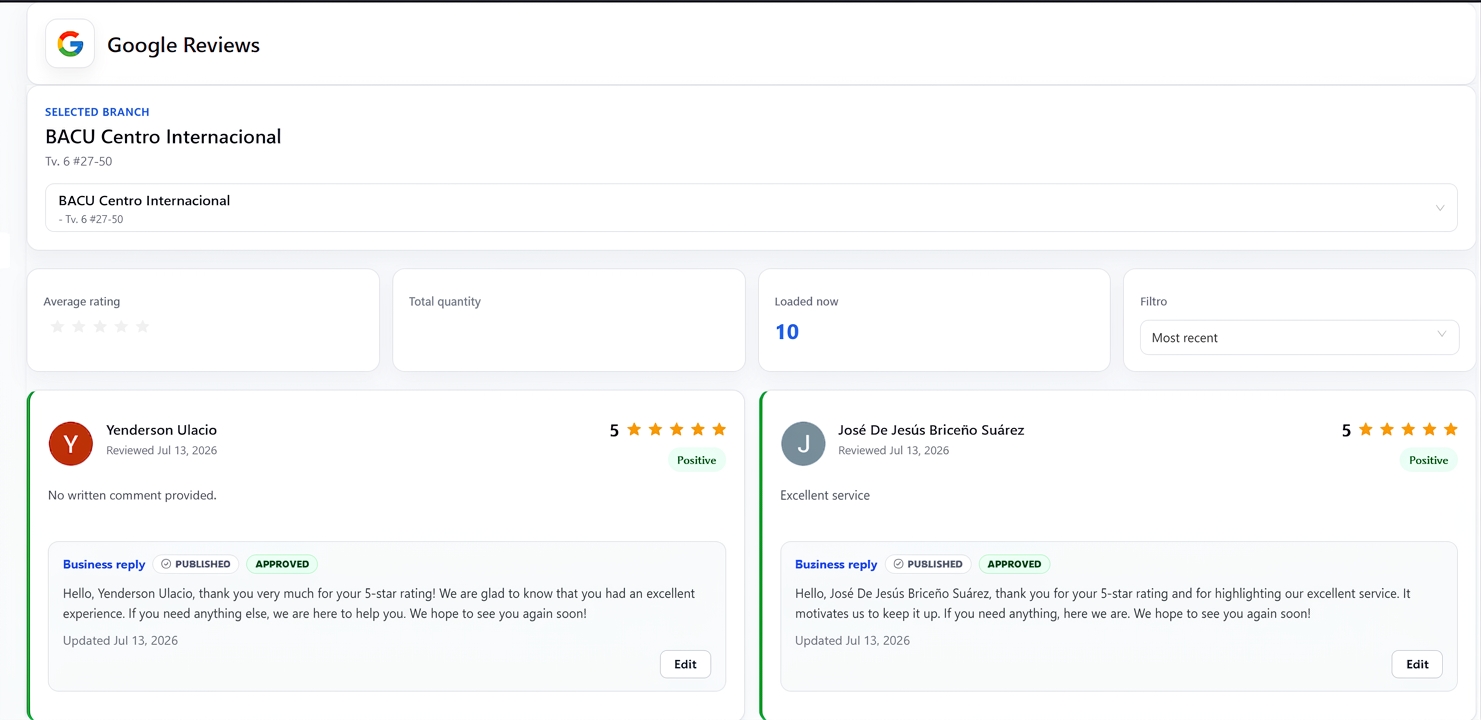Click Yenderson Ulacio's red Y avatar
1481x720 pixels.
coord(71,443)
